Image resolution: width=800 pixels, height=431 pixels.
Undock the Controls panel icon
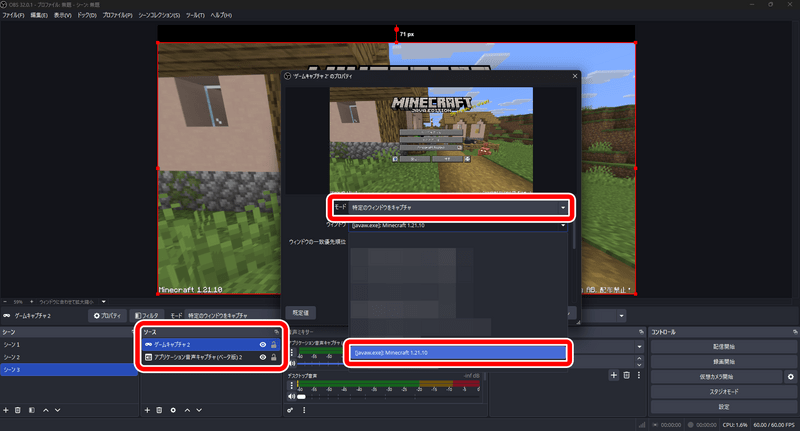pyautogui.click(x=795, y=332)
